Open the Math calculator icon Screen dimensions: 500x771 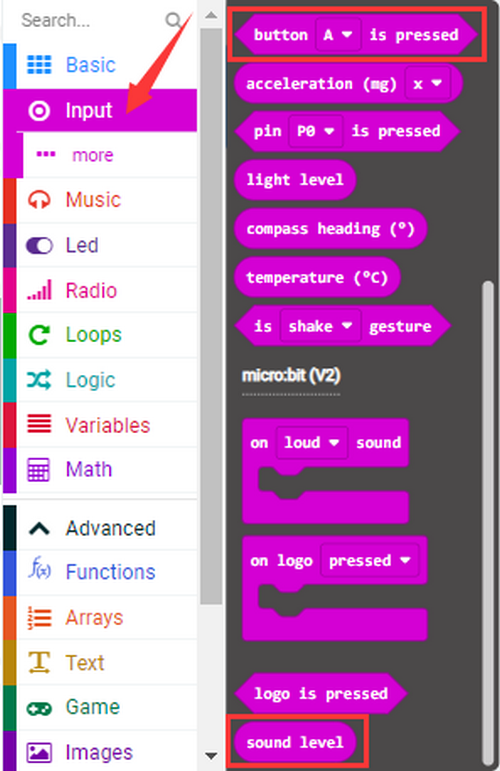38,470
